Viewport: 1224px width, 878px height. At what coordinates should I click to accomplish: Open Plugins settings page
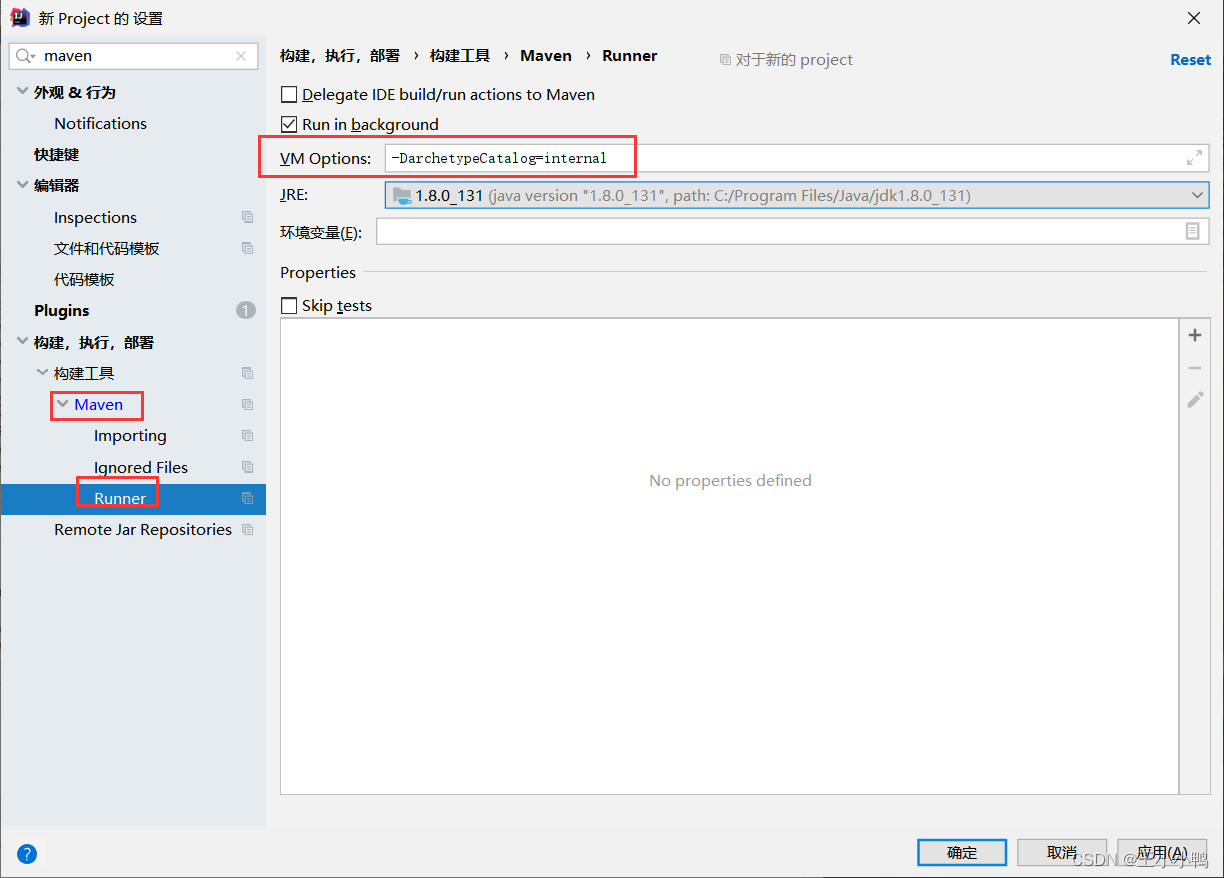pyautogui.click(x=62, y=310)
